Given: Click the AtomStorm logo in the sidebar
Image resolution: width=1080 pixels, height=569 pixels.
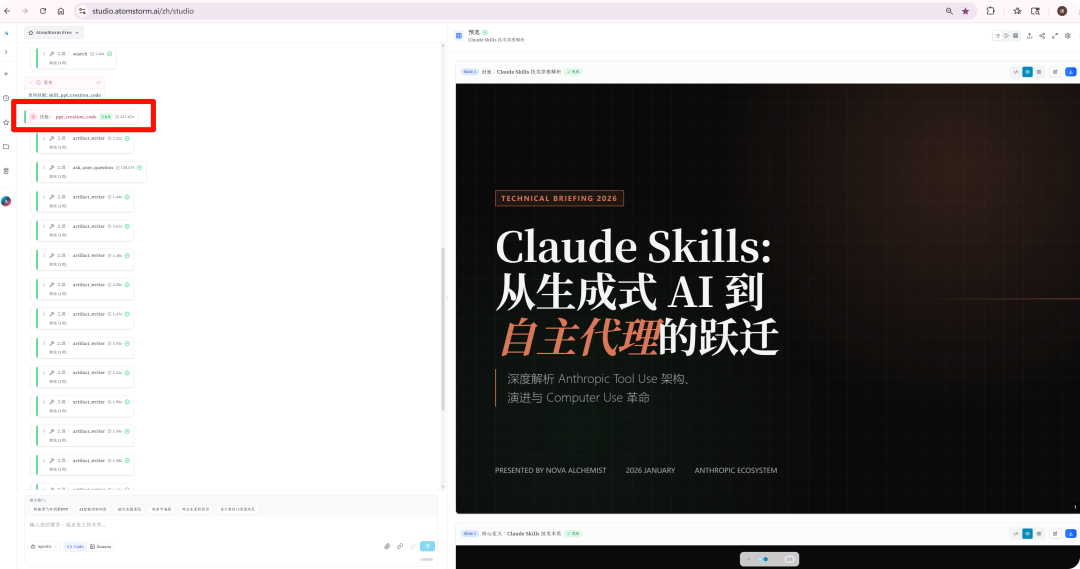Looking at the screenshot, I should coord(6,32).
